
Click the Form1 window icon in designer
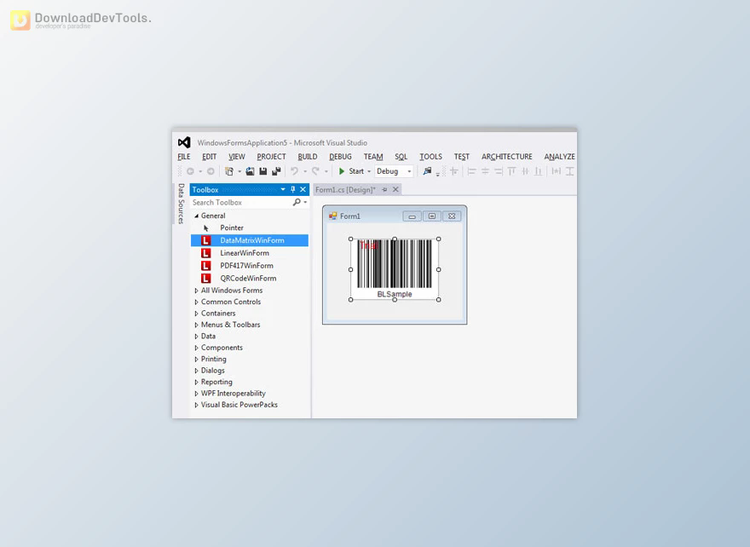333,216
